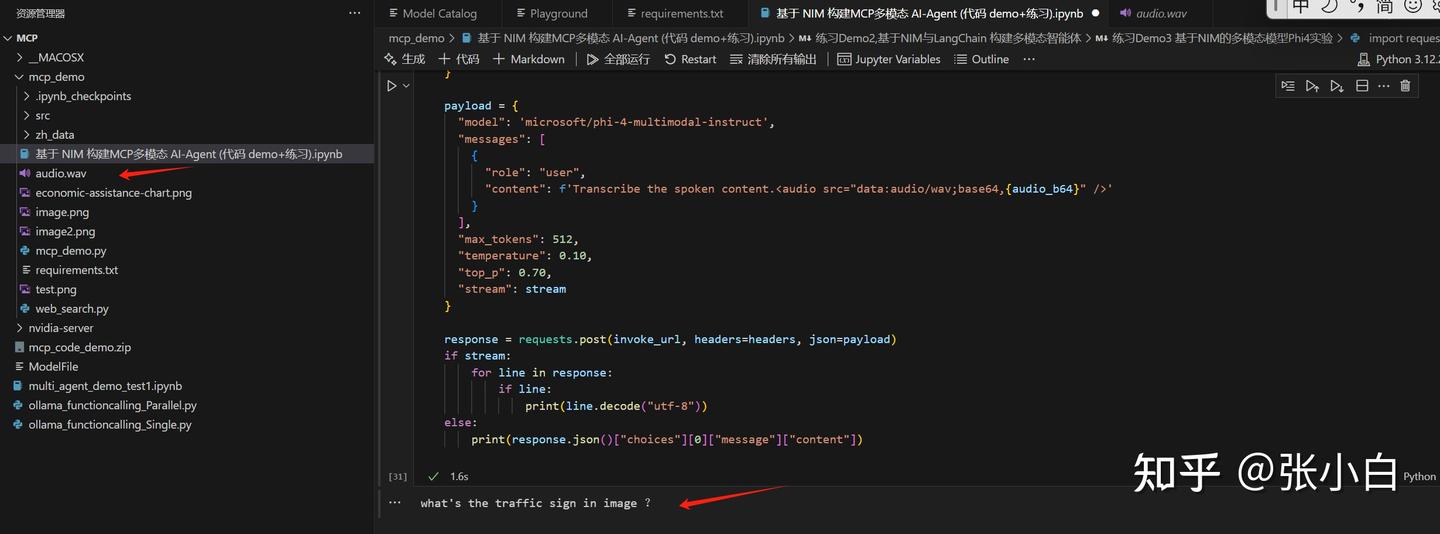The width and height of the screenshot is (1440, 534).
Task: Click output text about traffic sign
Action: pyautogui.click(x=535, y=503)
